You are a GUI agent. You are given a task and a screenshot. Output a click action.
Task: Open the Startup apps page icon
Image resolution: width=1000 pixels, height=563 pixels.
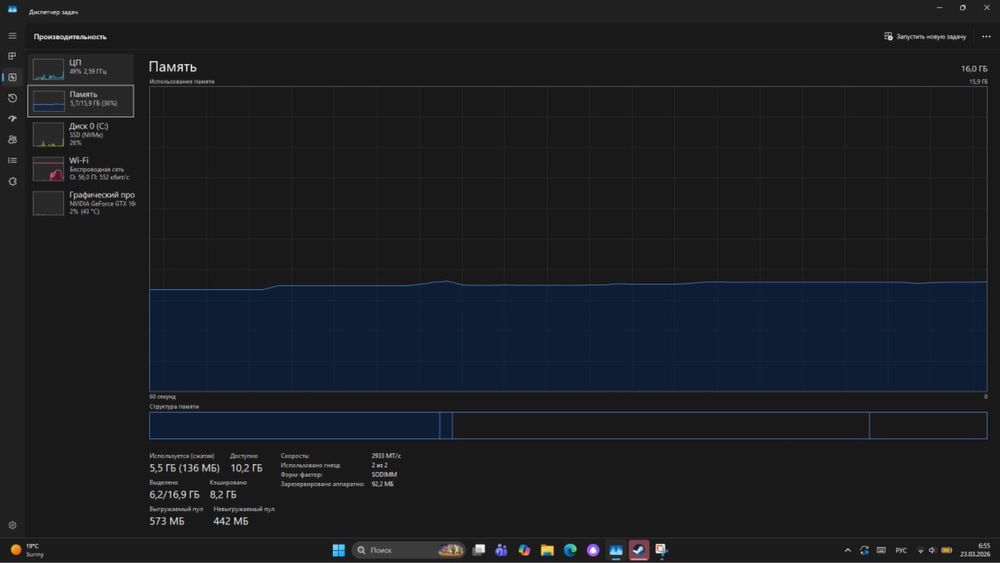click(12, 119)
